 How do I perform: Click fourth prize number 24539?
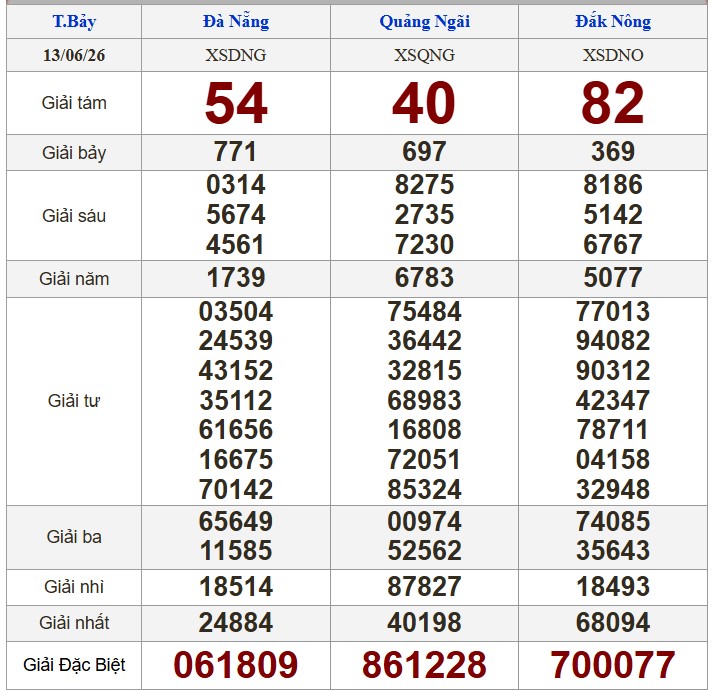(236, 341)
